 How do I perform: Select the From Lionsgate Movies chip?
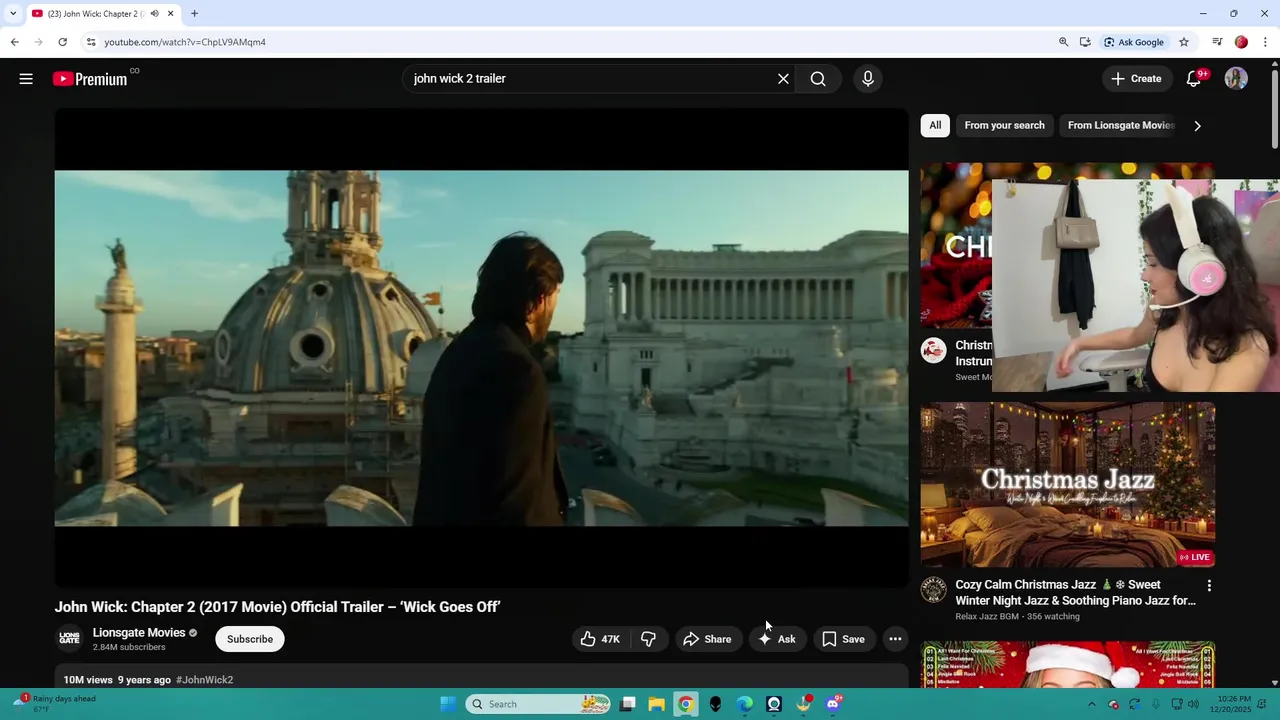pyautogui.click(x=1120, y=125)
